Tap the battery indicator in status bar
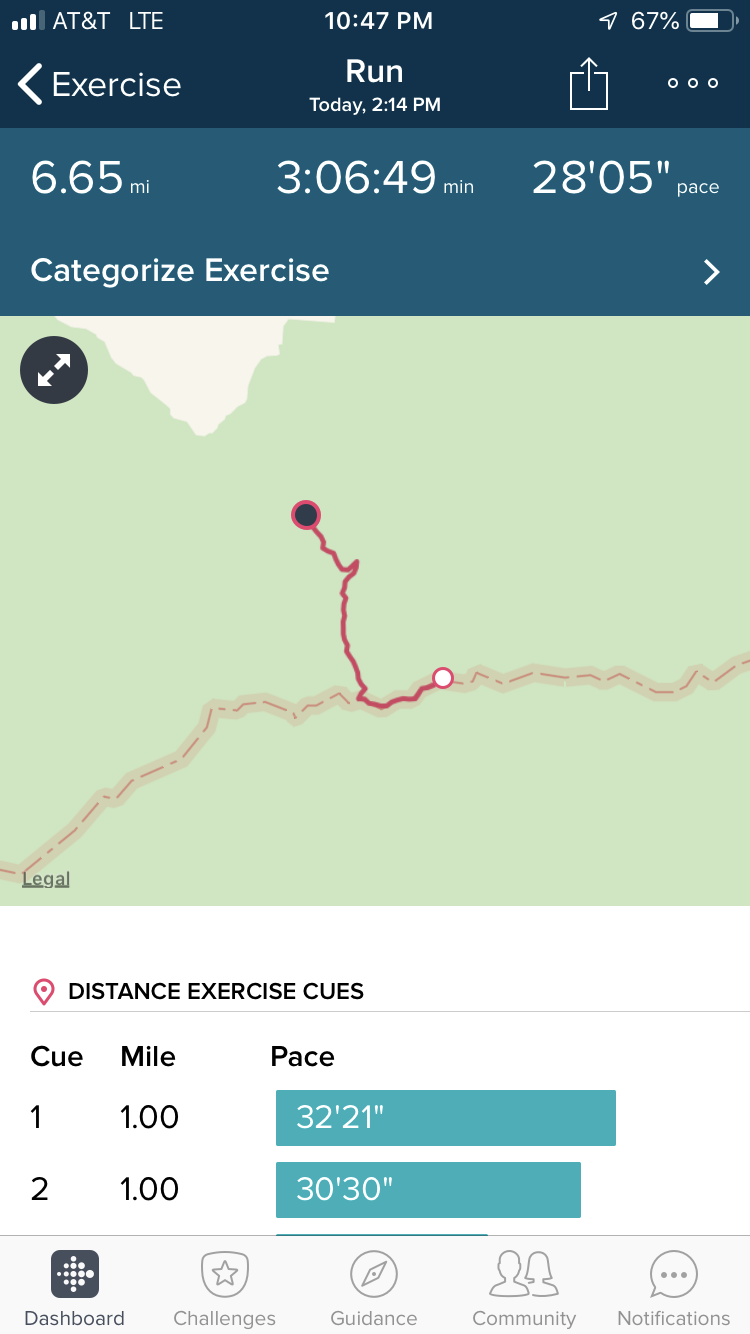This screenshot has width=750, height=1334. click(x=709, y=21)
